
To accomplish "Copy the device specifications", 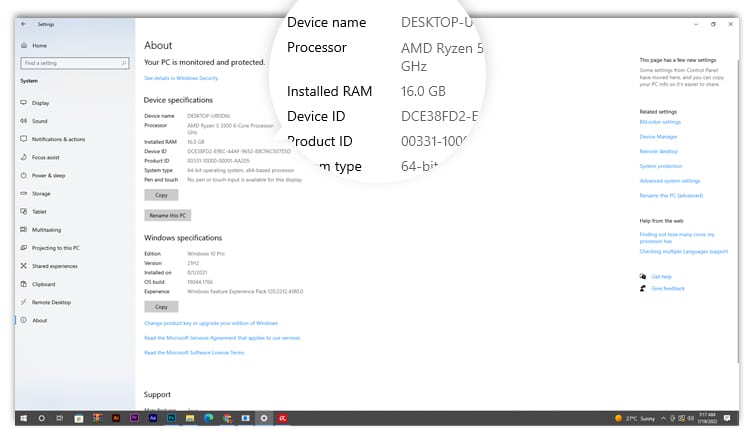I will pyautogui.click(x=161, y=195).
